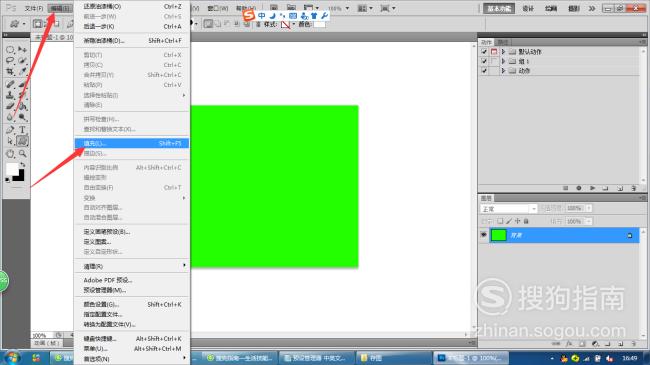The height and width of the screenshot is (365, 650).
Task: Select the Zoom magnifier tool
Action: (22, 153)
